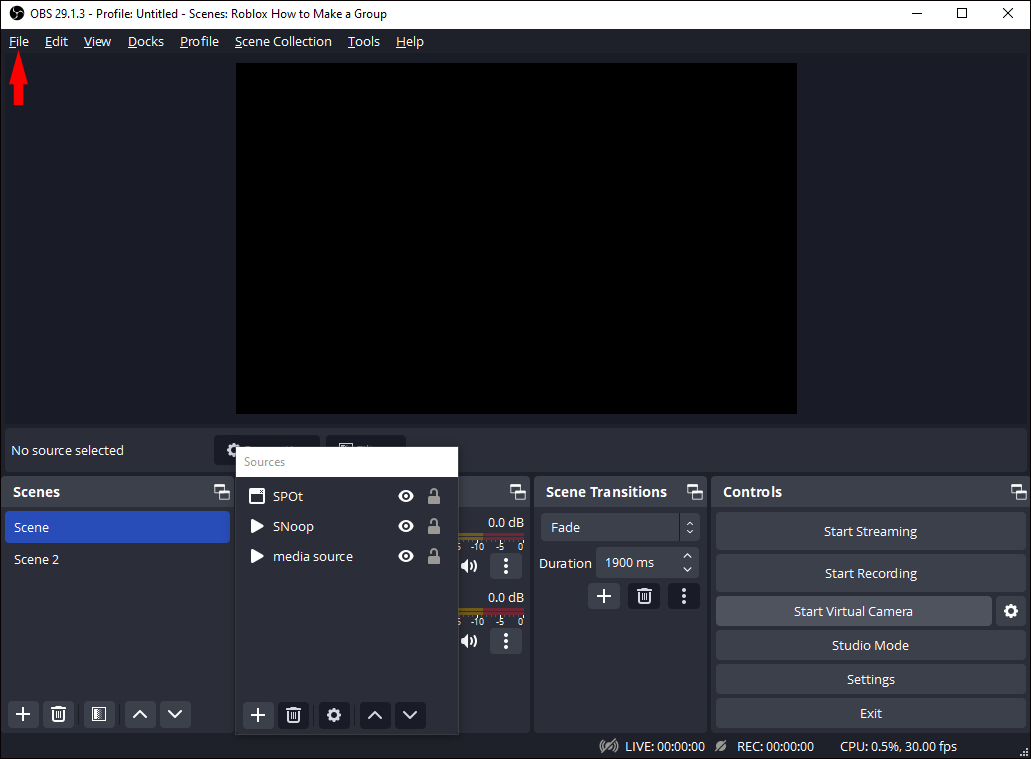Add a configurable scene transition

click(x=603, y=596)
